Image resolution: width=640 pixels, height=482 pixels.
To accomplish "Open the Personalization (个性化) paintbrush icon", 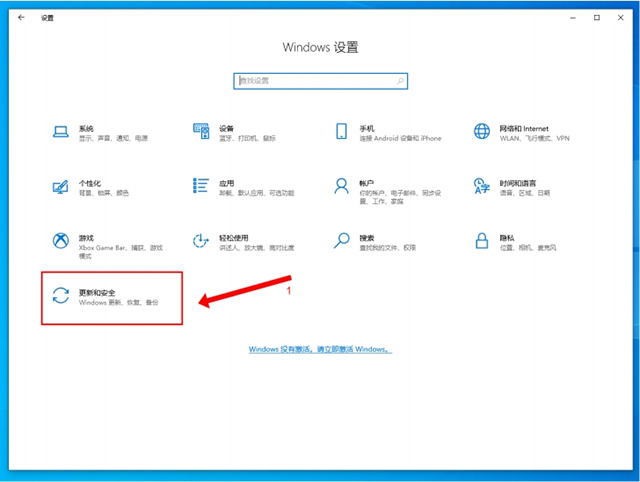I will click(60, 187).
